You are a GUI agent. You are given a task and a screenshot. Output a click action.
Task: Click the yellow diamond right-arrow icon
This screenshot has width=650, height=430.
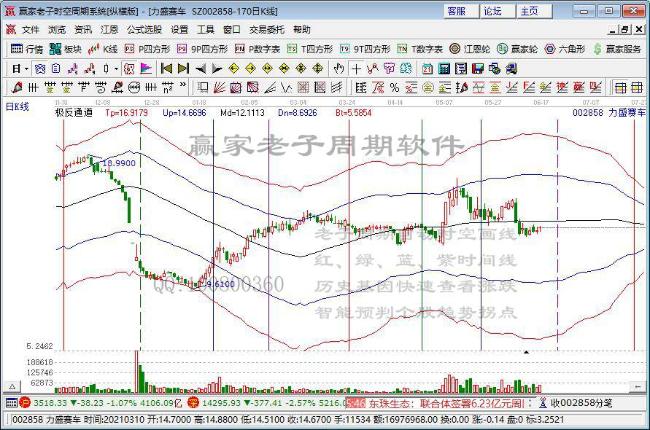250,68
